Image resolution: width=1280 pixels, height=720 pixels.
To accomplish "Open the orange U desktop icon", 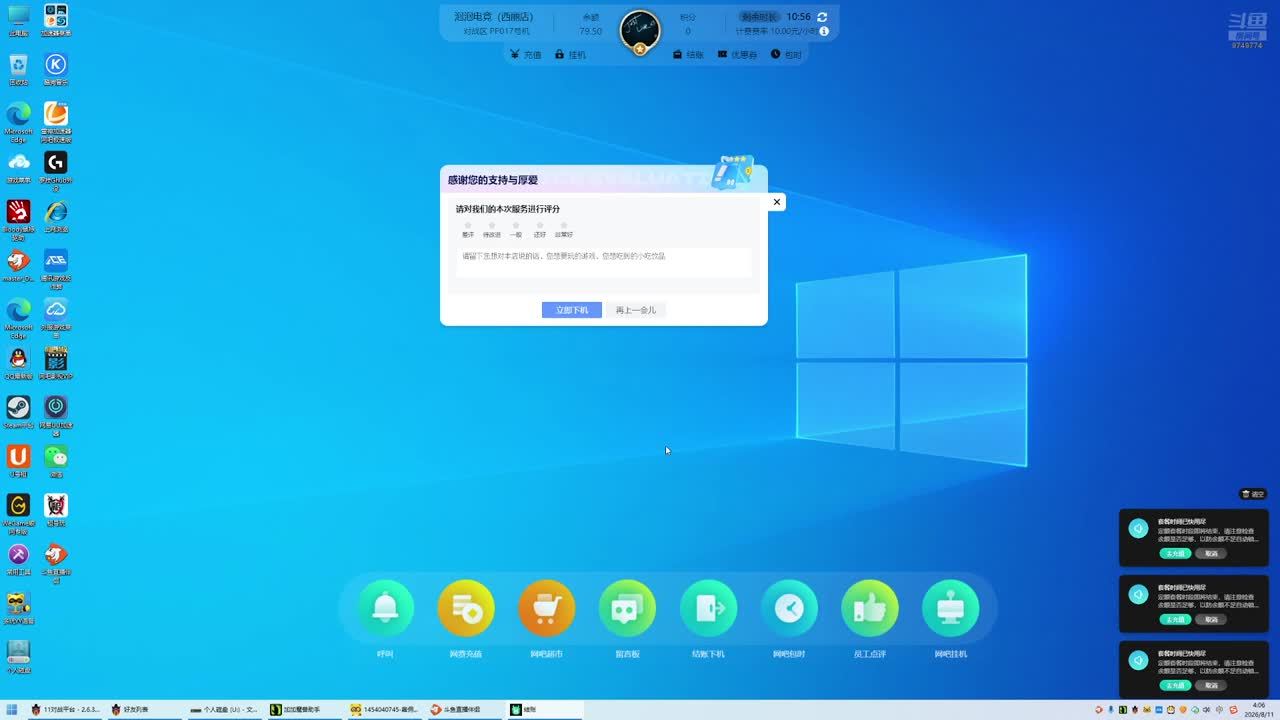I will (x=18, y=461).
